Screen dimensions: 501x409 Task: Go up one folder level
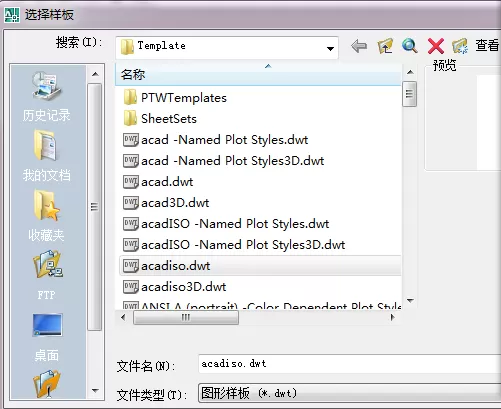point(385,46)
